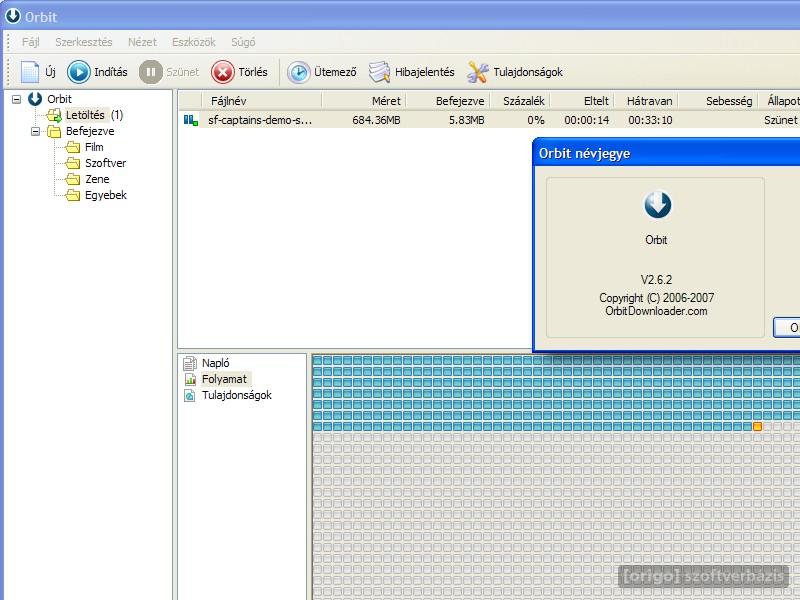Click the V2.6.2 version text
The image size is (800, 600).
click(x=656, y=280)
